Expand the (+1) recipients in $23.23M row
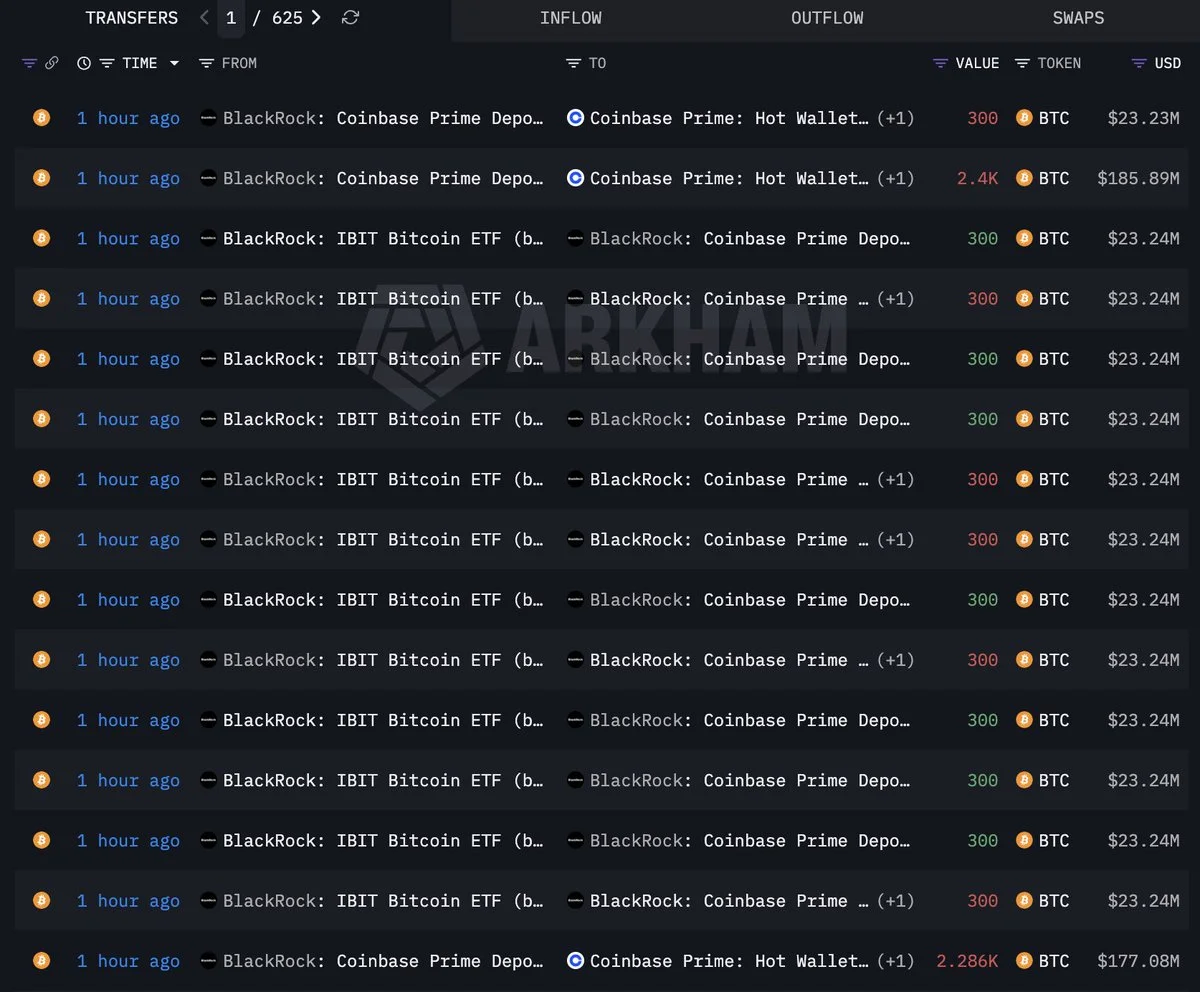The image size is (1200, 992). [895, 118]
